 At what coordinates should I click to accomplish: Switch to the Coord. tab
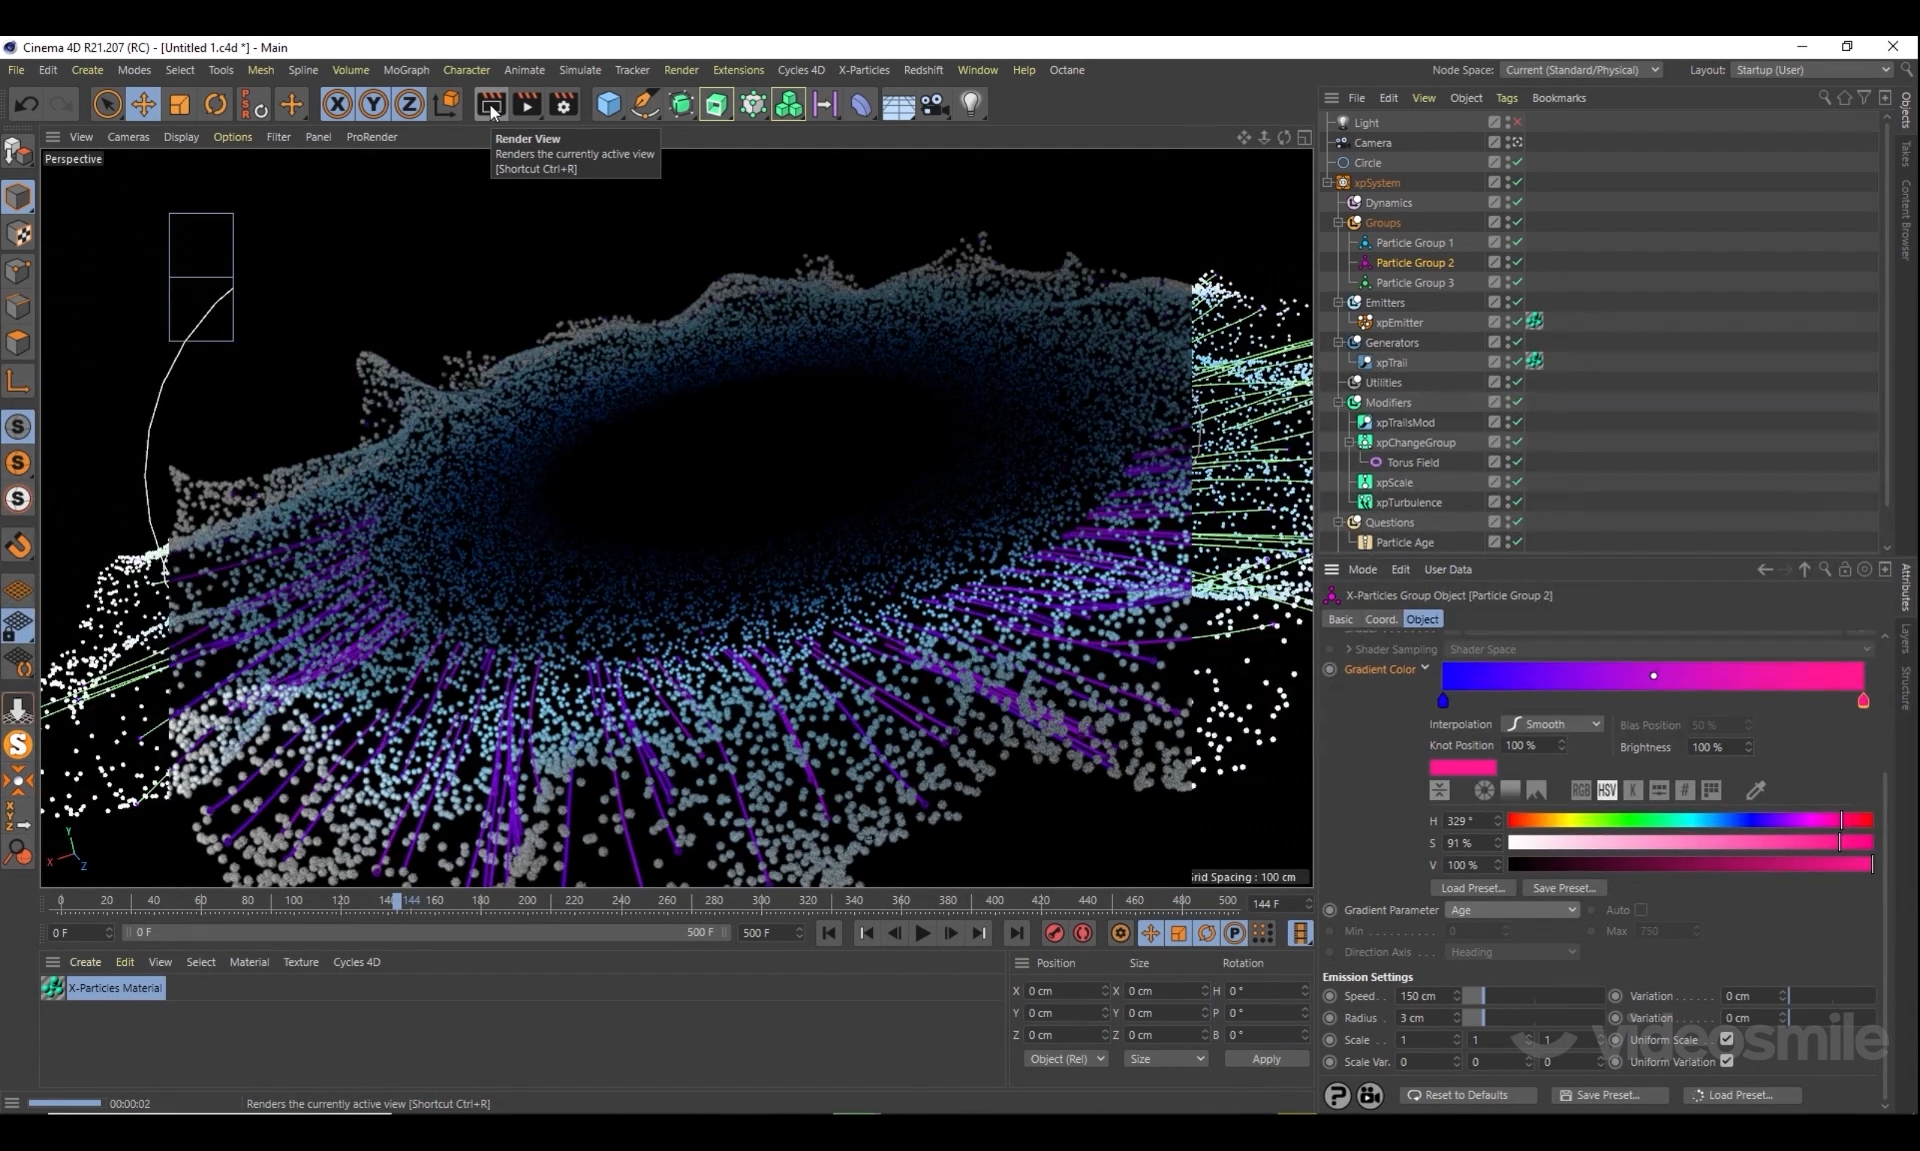1381,620
